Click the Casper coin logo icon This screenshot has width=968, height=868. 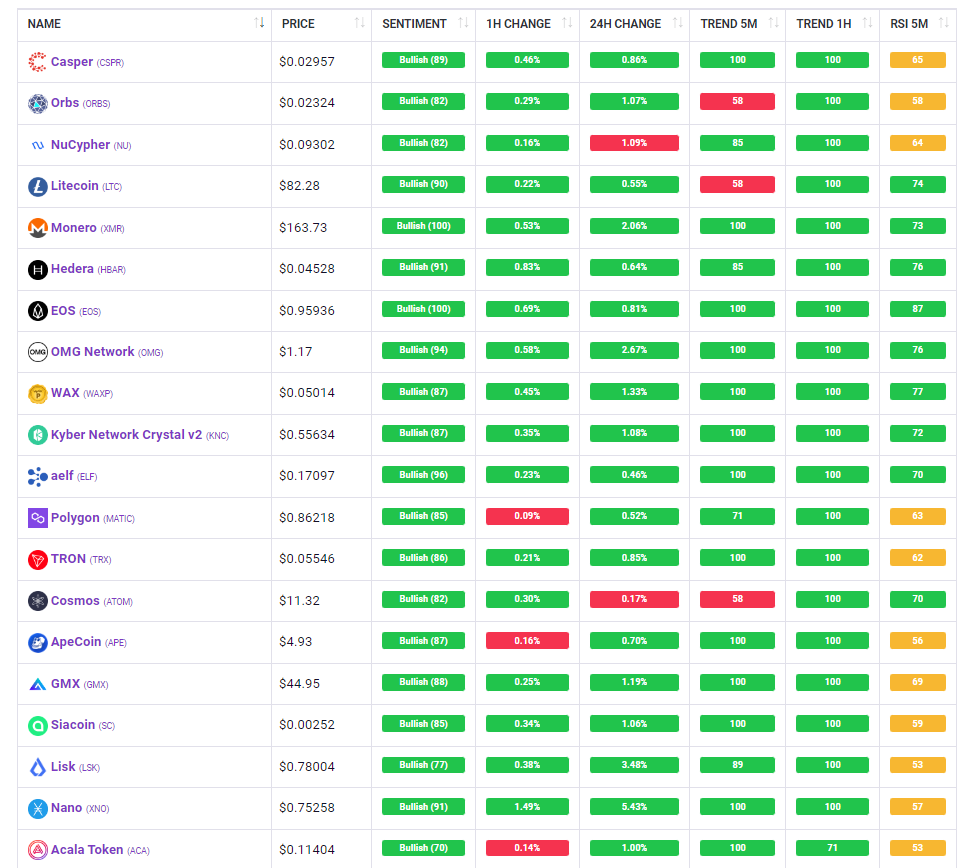[x=37, y=62]
